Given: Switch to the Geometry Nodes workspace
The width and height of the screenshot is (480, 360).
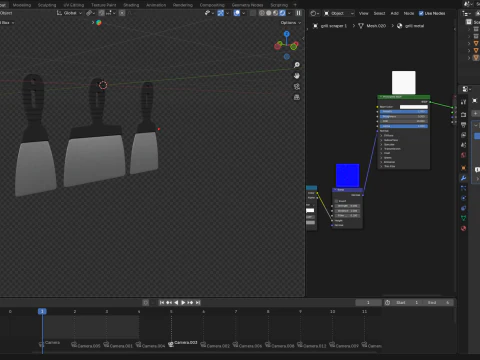Looking at the screenshot, I should pyautogui.click(x=247, y=5).
